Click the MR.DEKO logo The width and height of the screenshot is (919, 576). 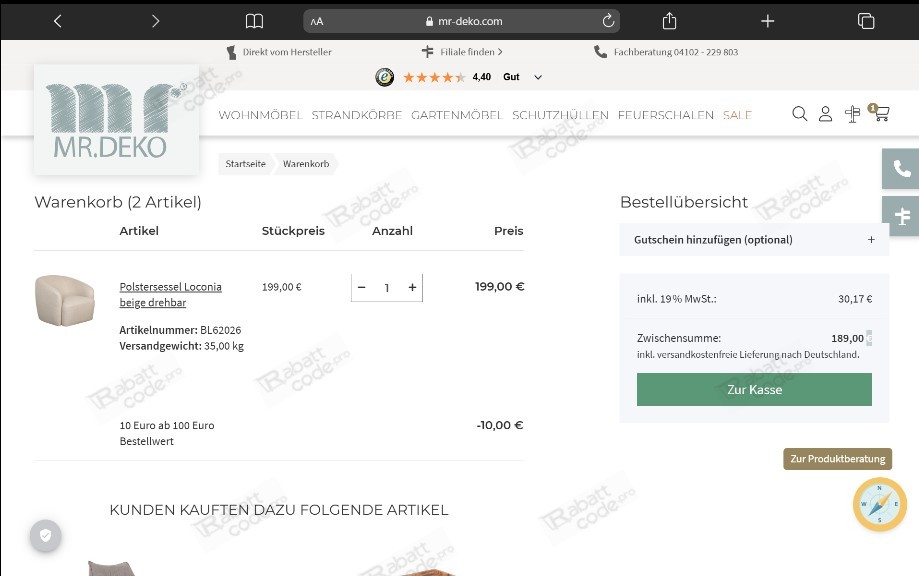[116, 120]
